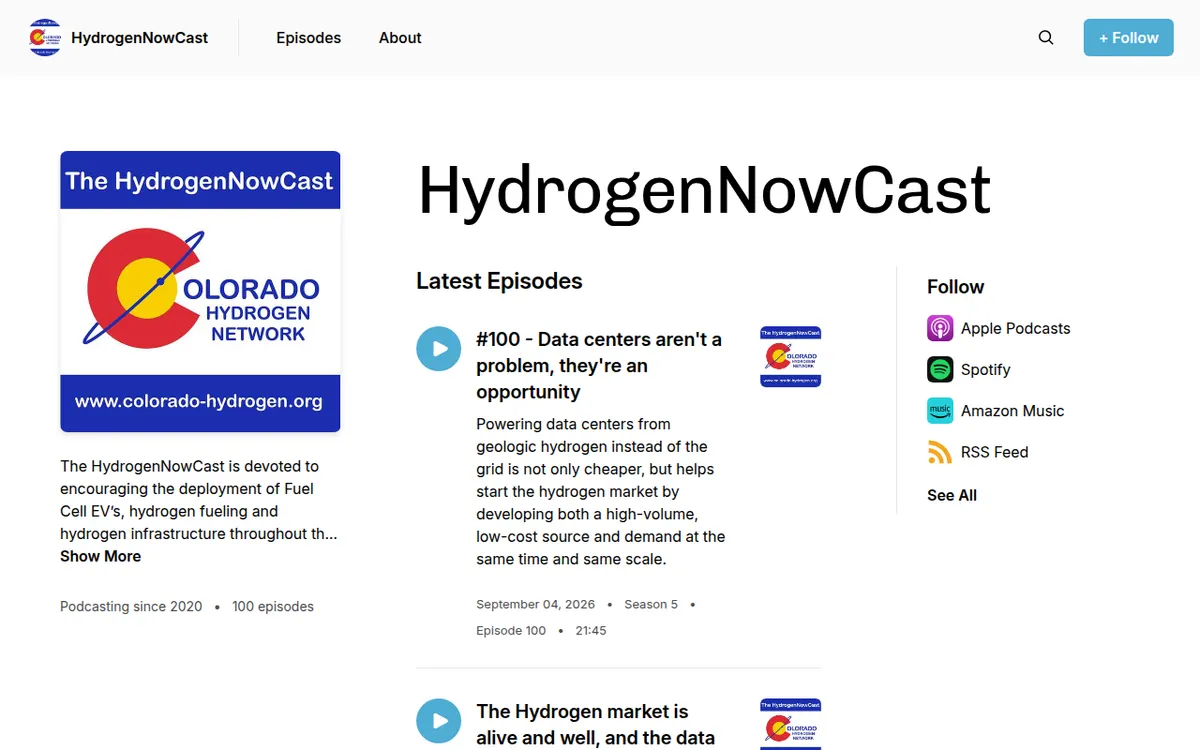Click the Amazon Music icon

(940, 410)
